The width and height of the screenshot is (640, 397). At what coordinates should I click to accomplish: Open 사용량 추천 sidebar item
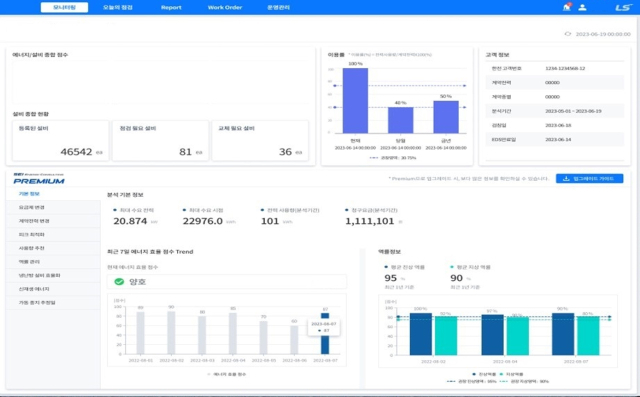tap(53, 248)
